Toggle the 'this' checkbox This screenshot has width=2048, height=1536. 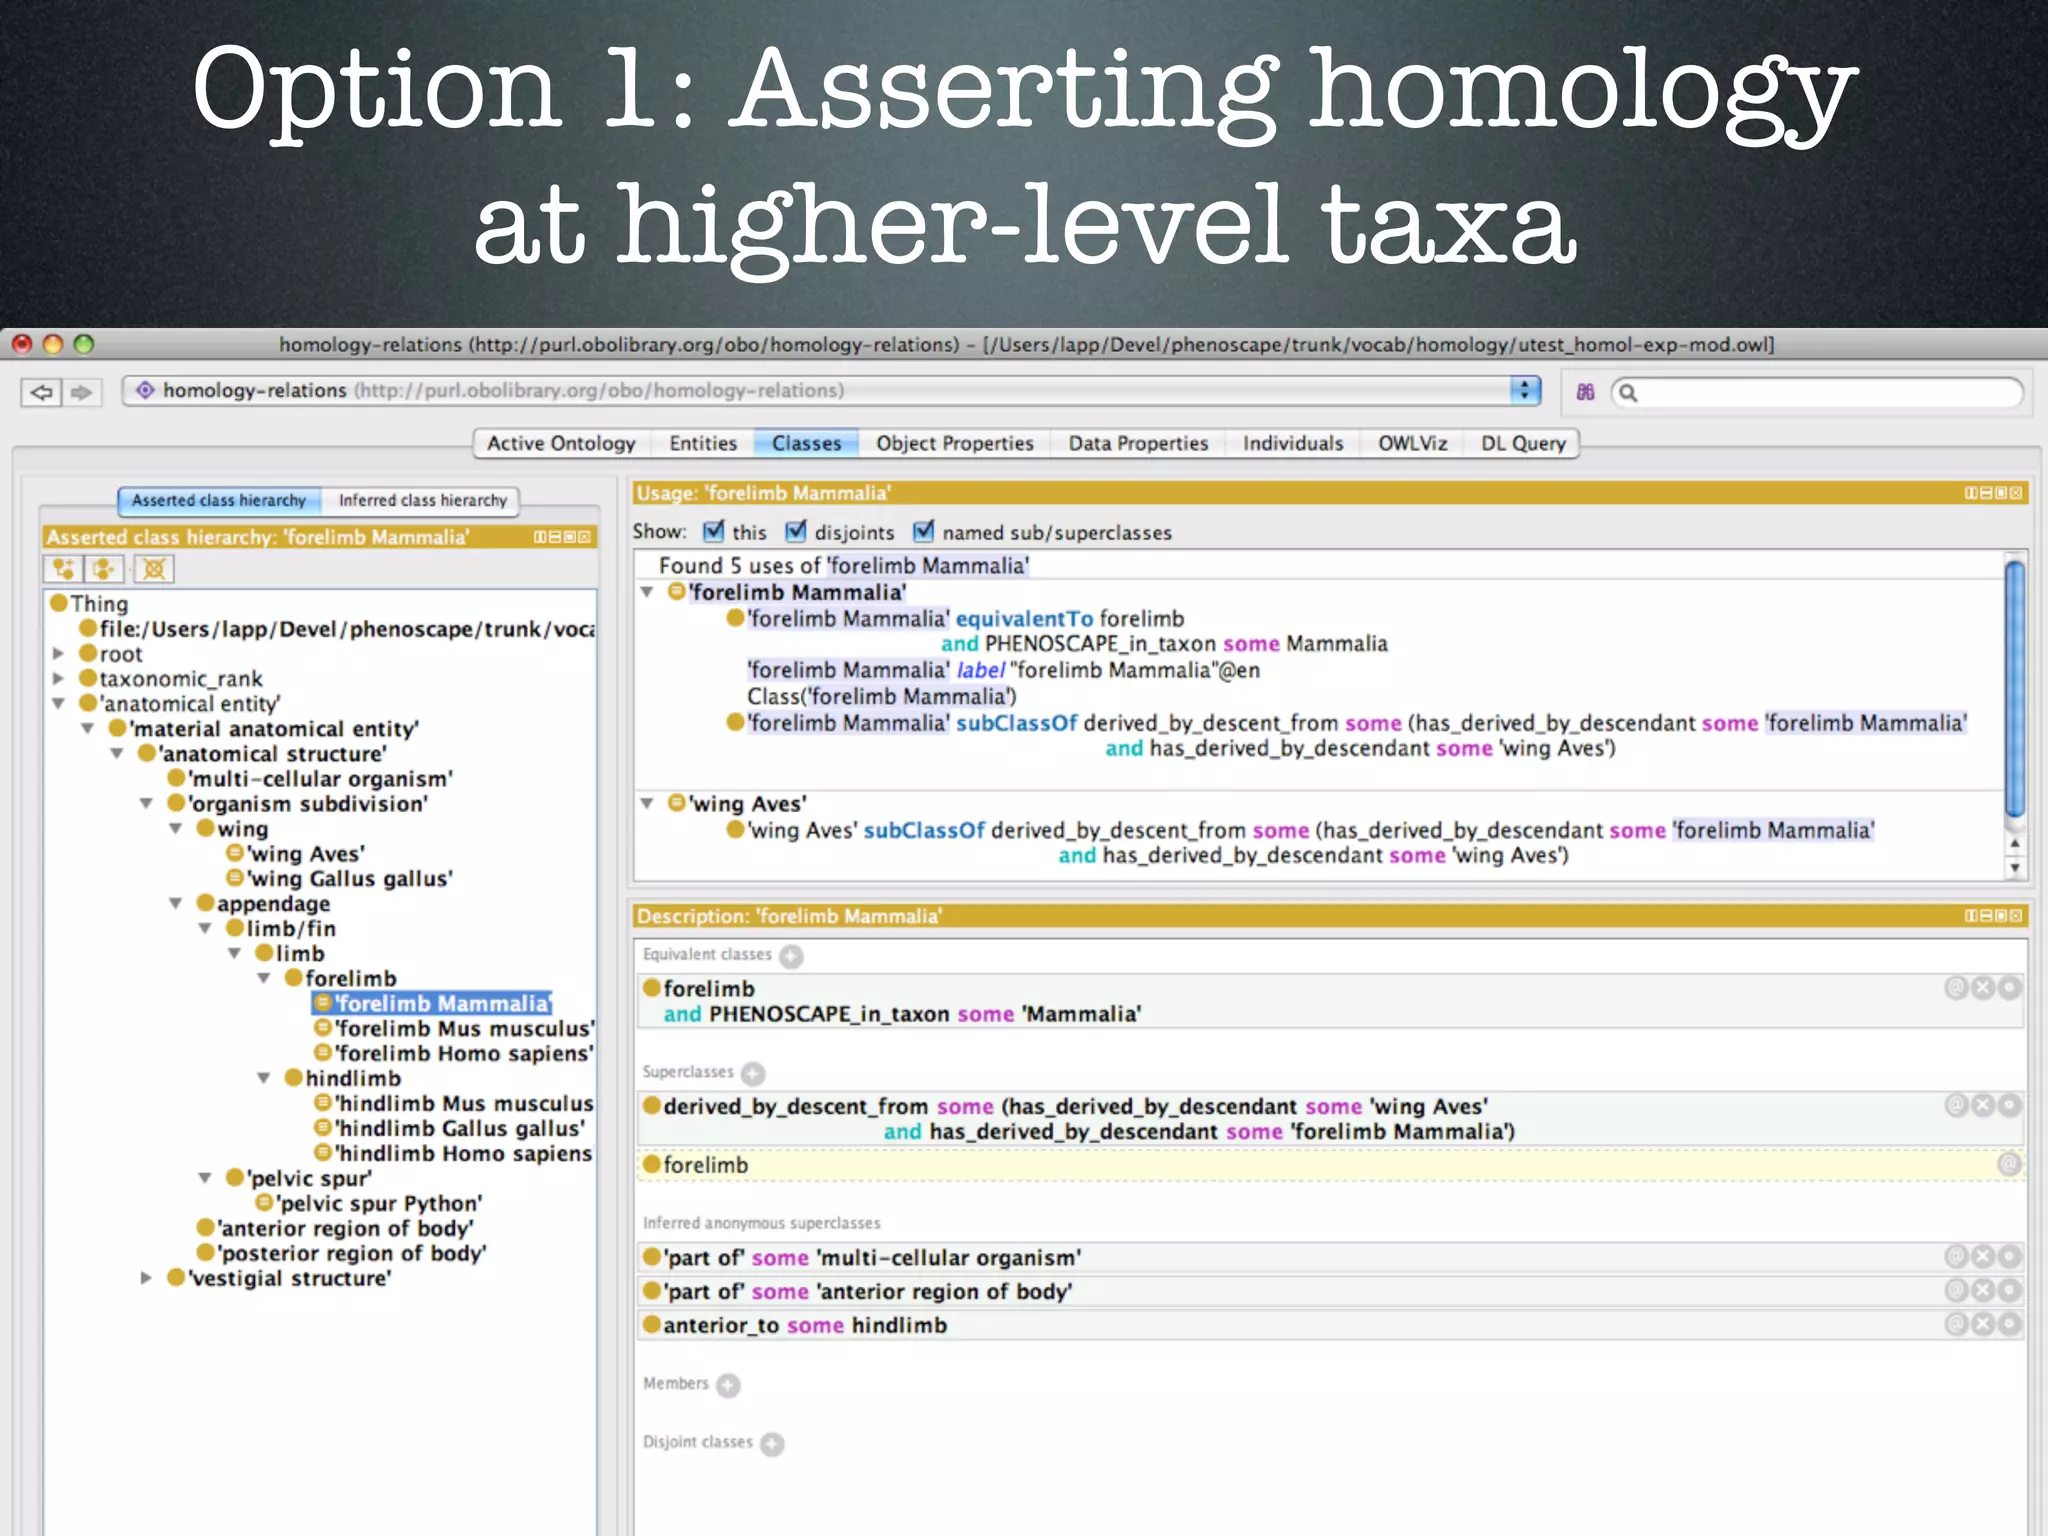tap(713, 531)
